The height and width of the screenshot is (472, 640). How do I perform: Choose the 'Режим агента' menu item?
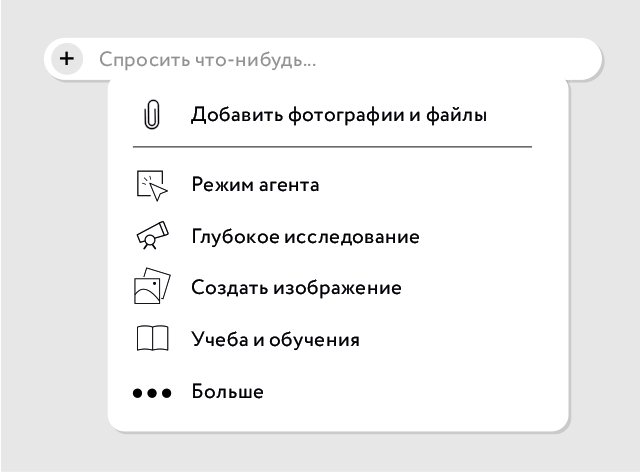click(x=255, y=185)
